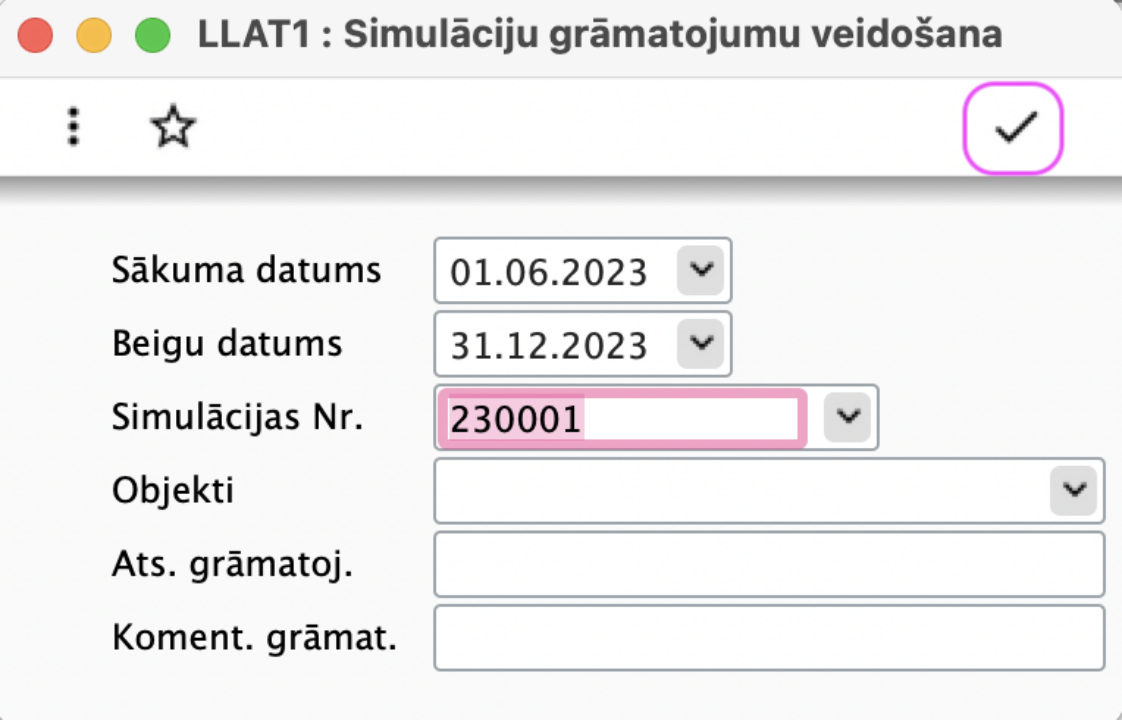Click the window title Simulāciju grāmatojumu veidošana
Viewport: 1122px width, 720px height.
click(673, 34)
